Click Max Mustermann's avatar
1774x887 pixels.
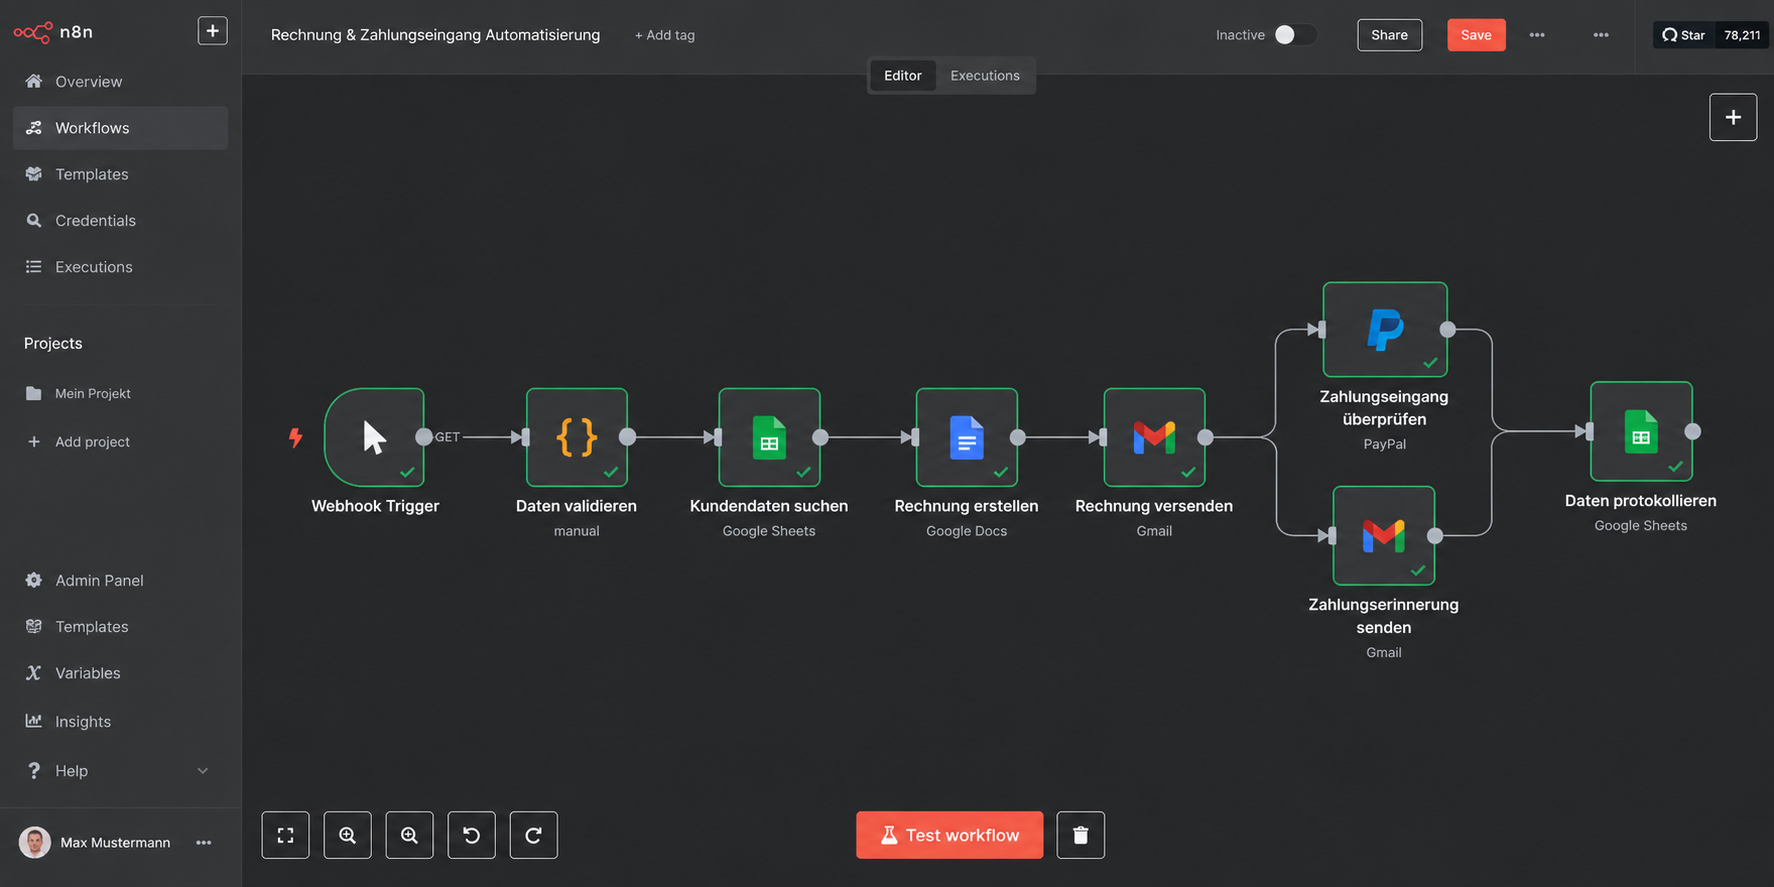[x=35, y=843]
